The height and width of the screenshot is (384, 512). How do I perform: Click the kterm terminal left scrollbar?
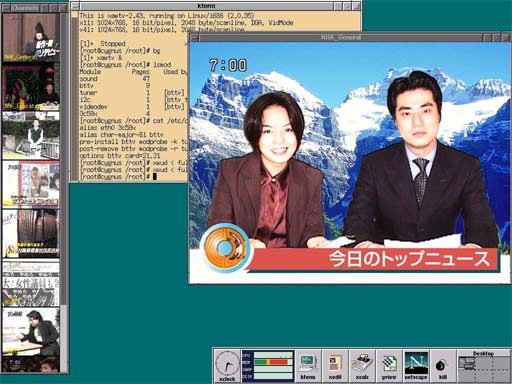point(74,96)
